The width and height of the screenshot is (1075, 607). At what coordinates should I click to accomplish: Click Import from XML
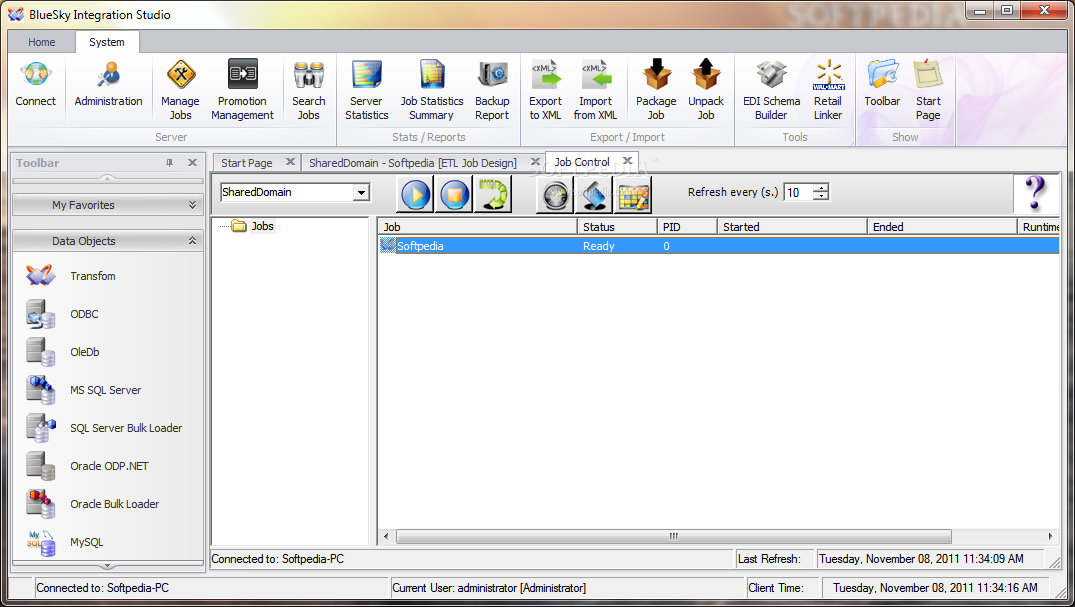pyautogui.click(x=595, y=91)
